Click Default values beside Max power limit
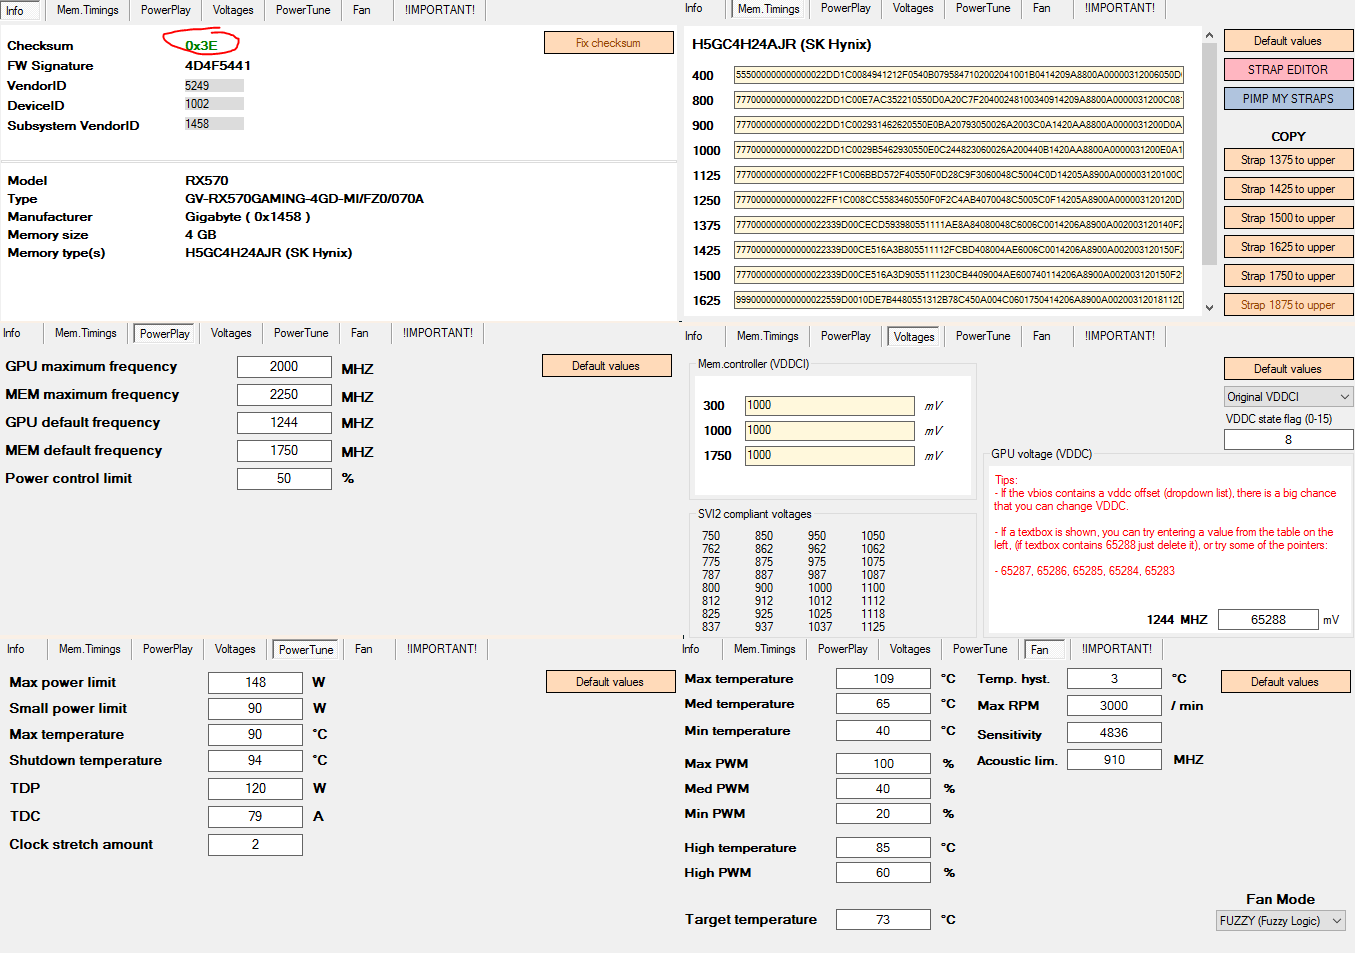 point(610,682)
